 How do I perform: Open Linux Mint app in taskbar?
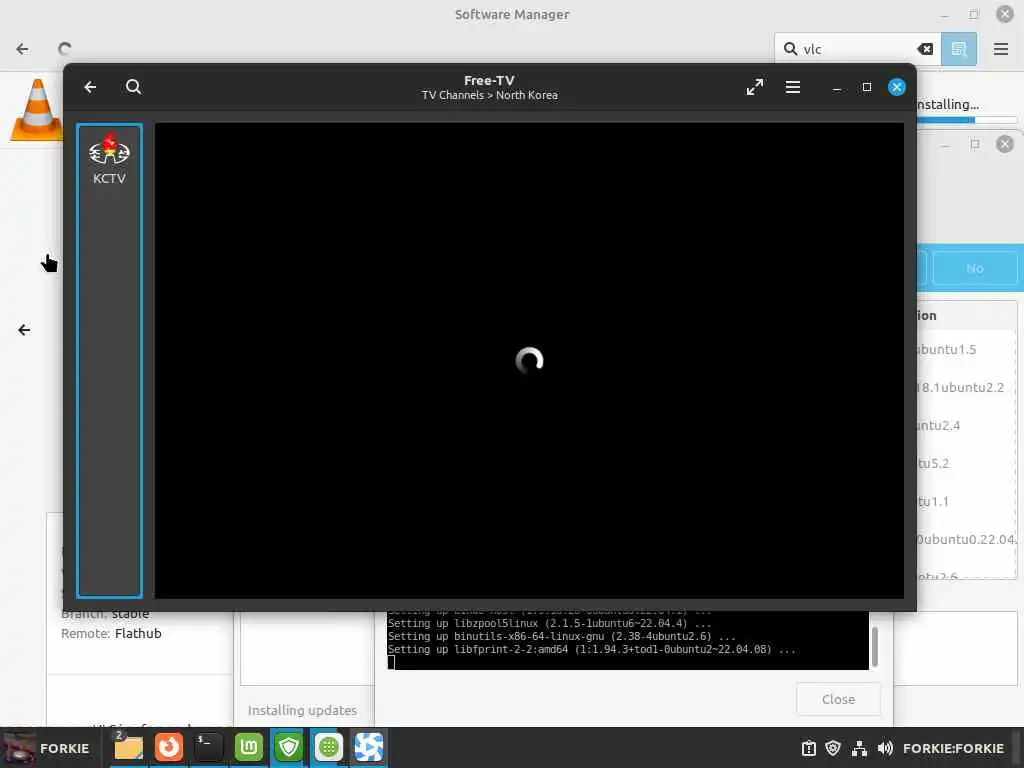tap(248, 748)
